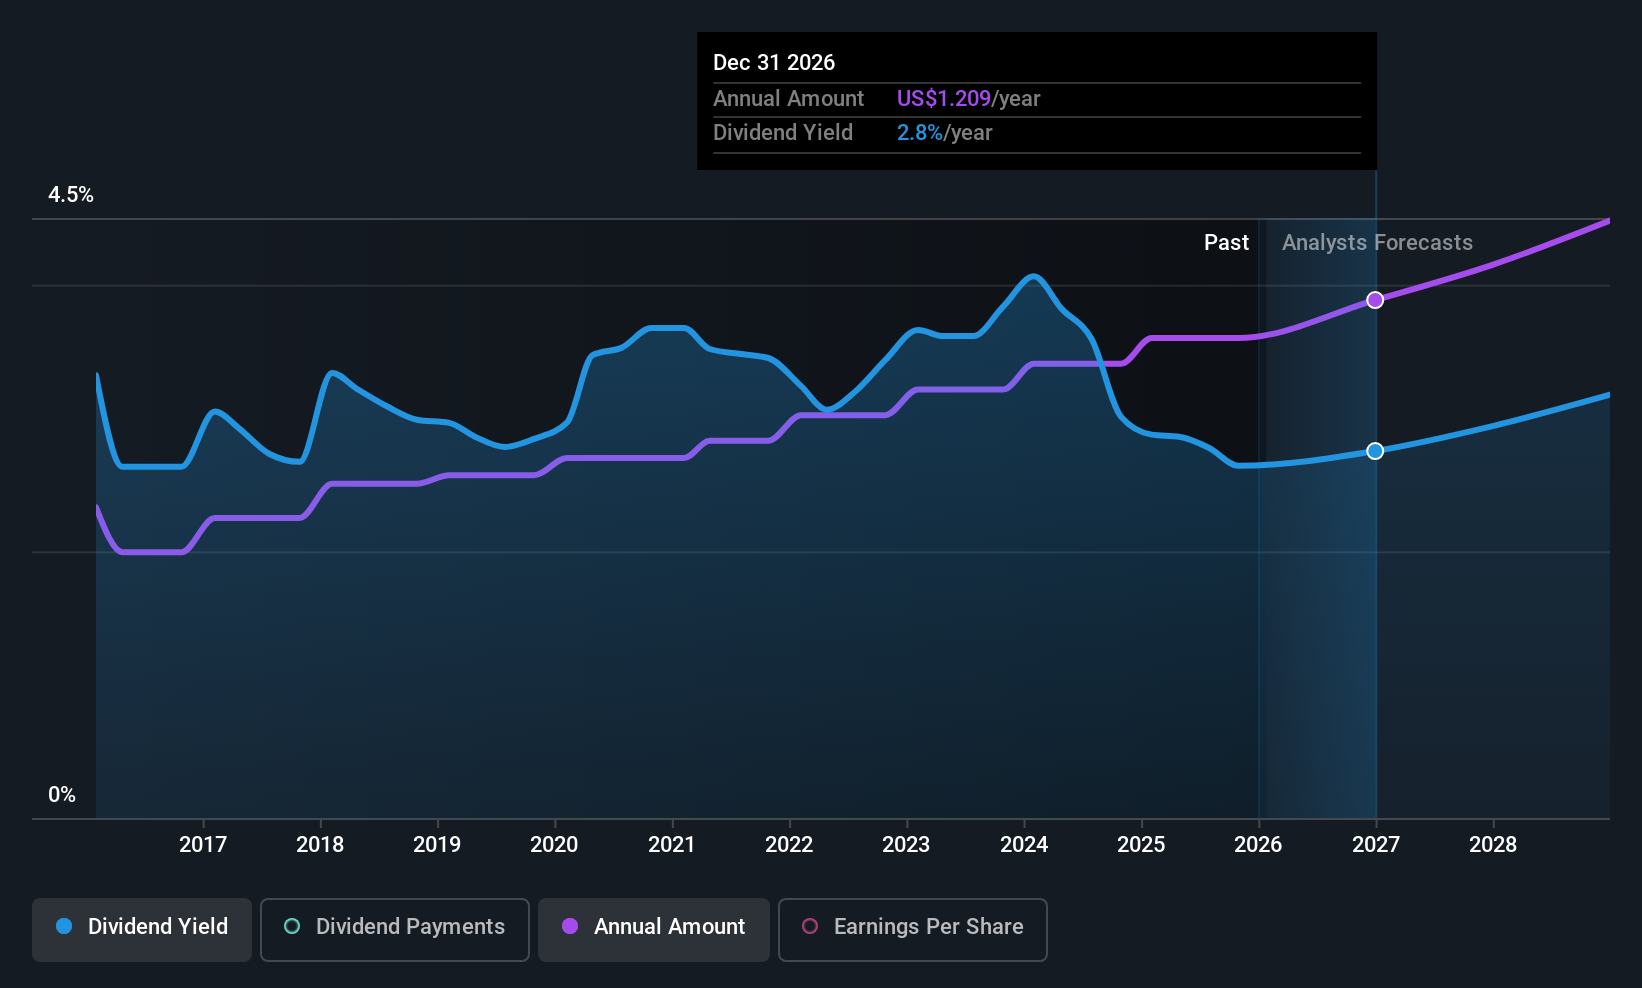Viewport: 1642px width, 988px height.
Task: Click the purple Annual Amount legend dot
Action: tap(570, 926)
